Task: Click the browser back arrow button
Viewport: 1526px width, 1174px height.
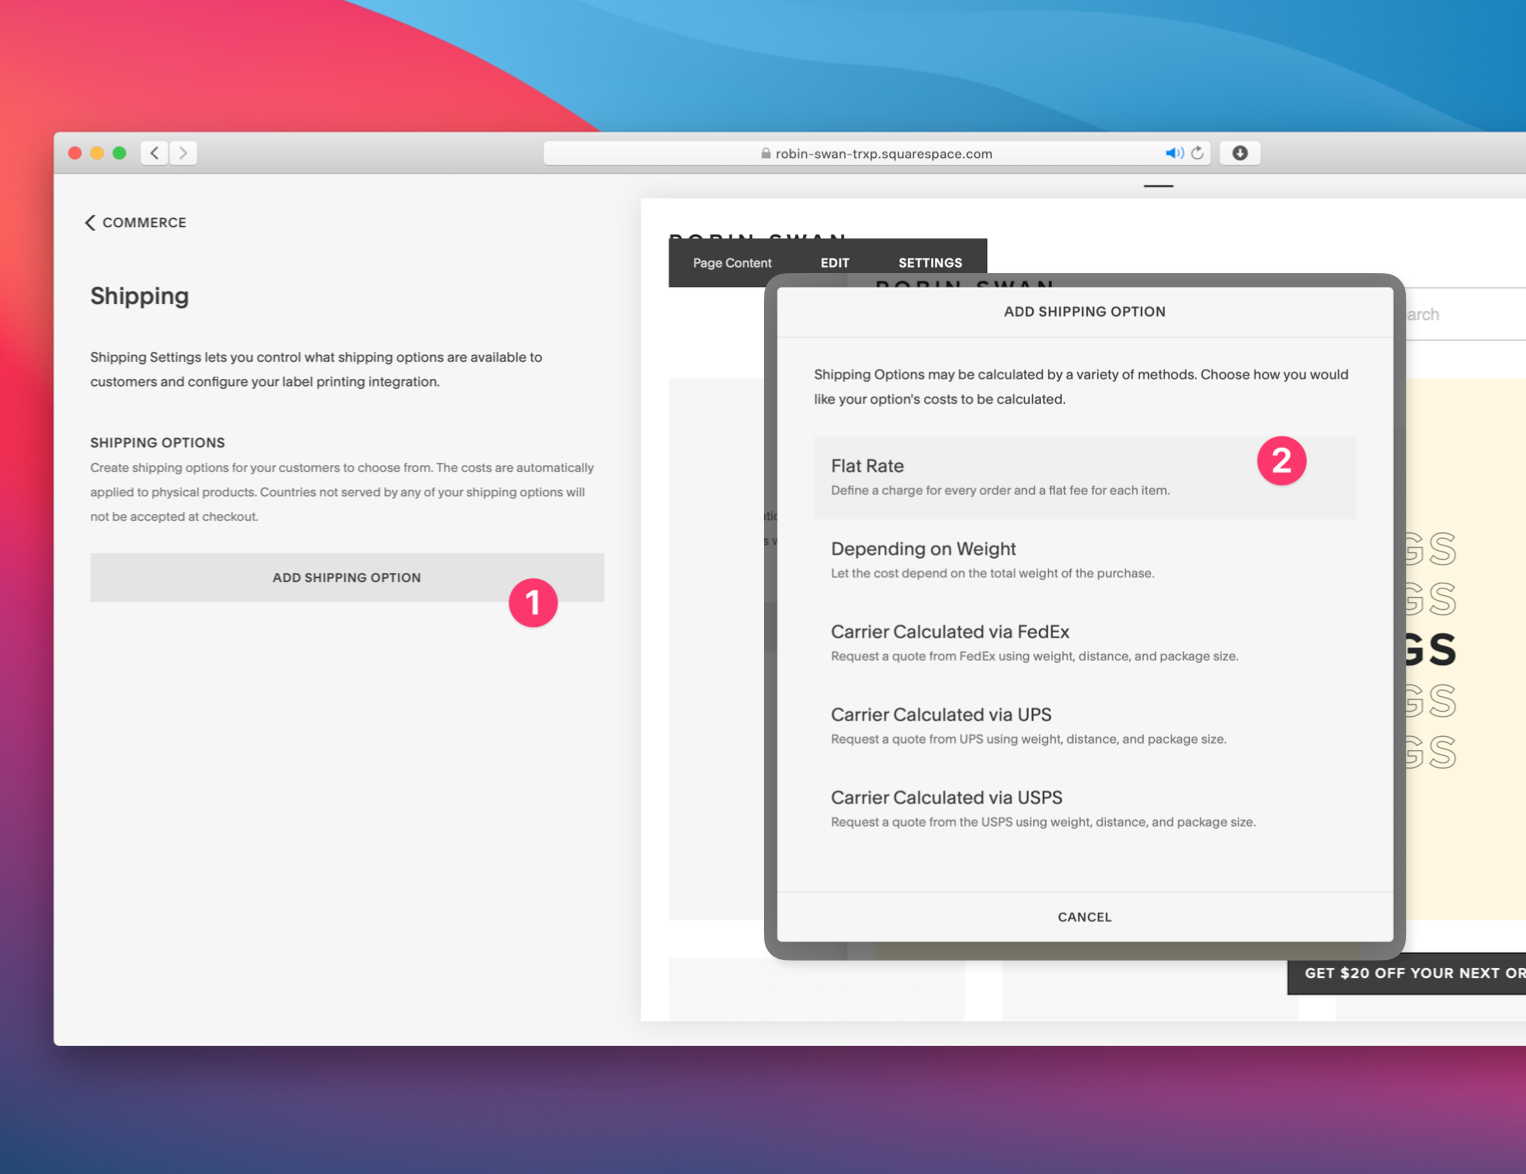Action: point(154,153)
